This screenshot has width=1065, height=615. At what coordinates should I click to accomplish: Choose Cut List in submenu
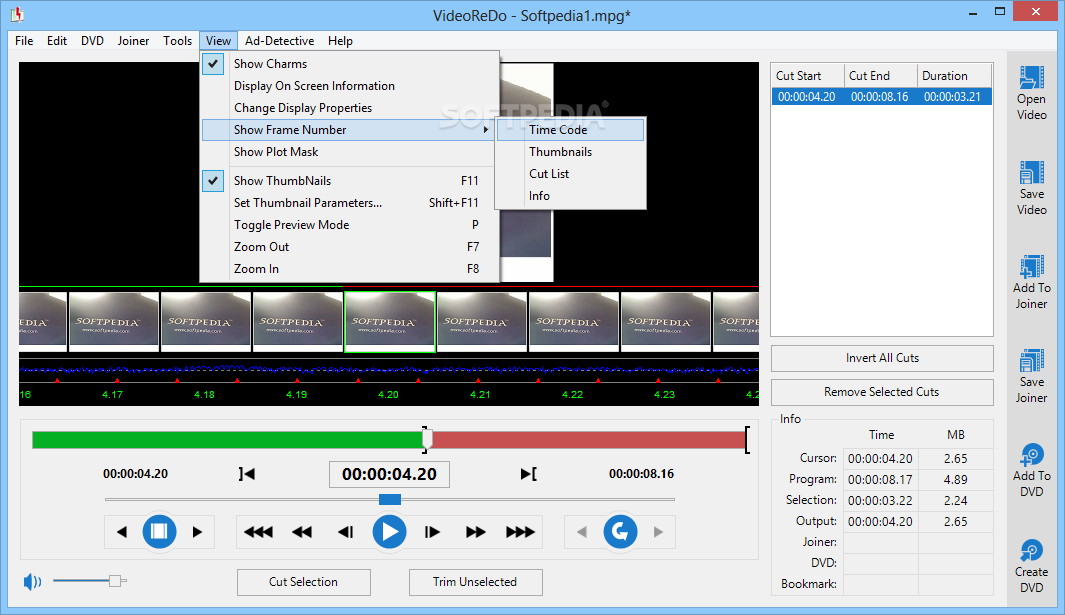pyautogui.click(x=571, y=174)
